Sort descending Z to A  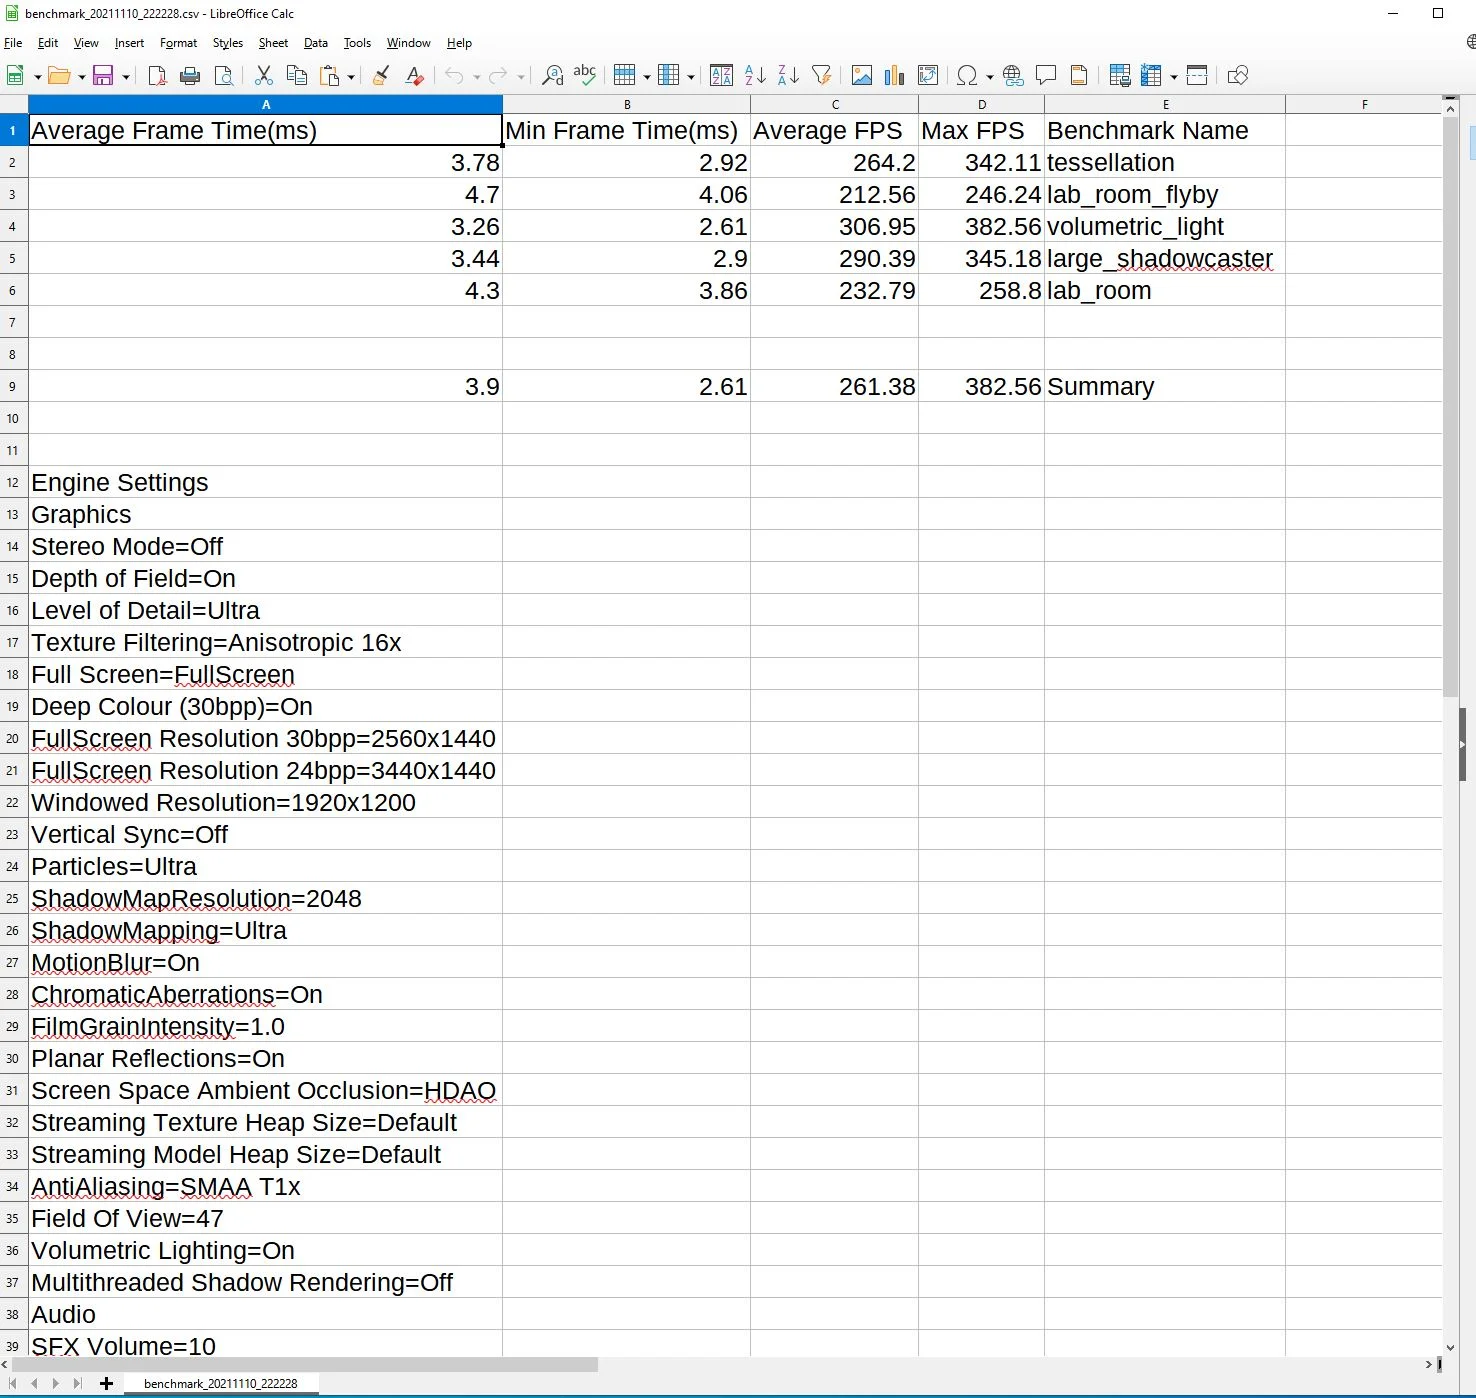point(789,76)
